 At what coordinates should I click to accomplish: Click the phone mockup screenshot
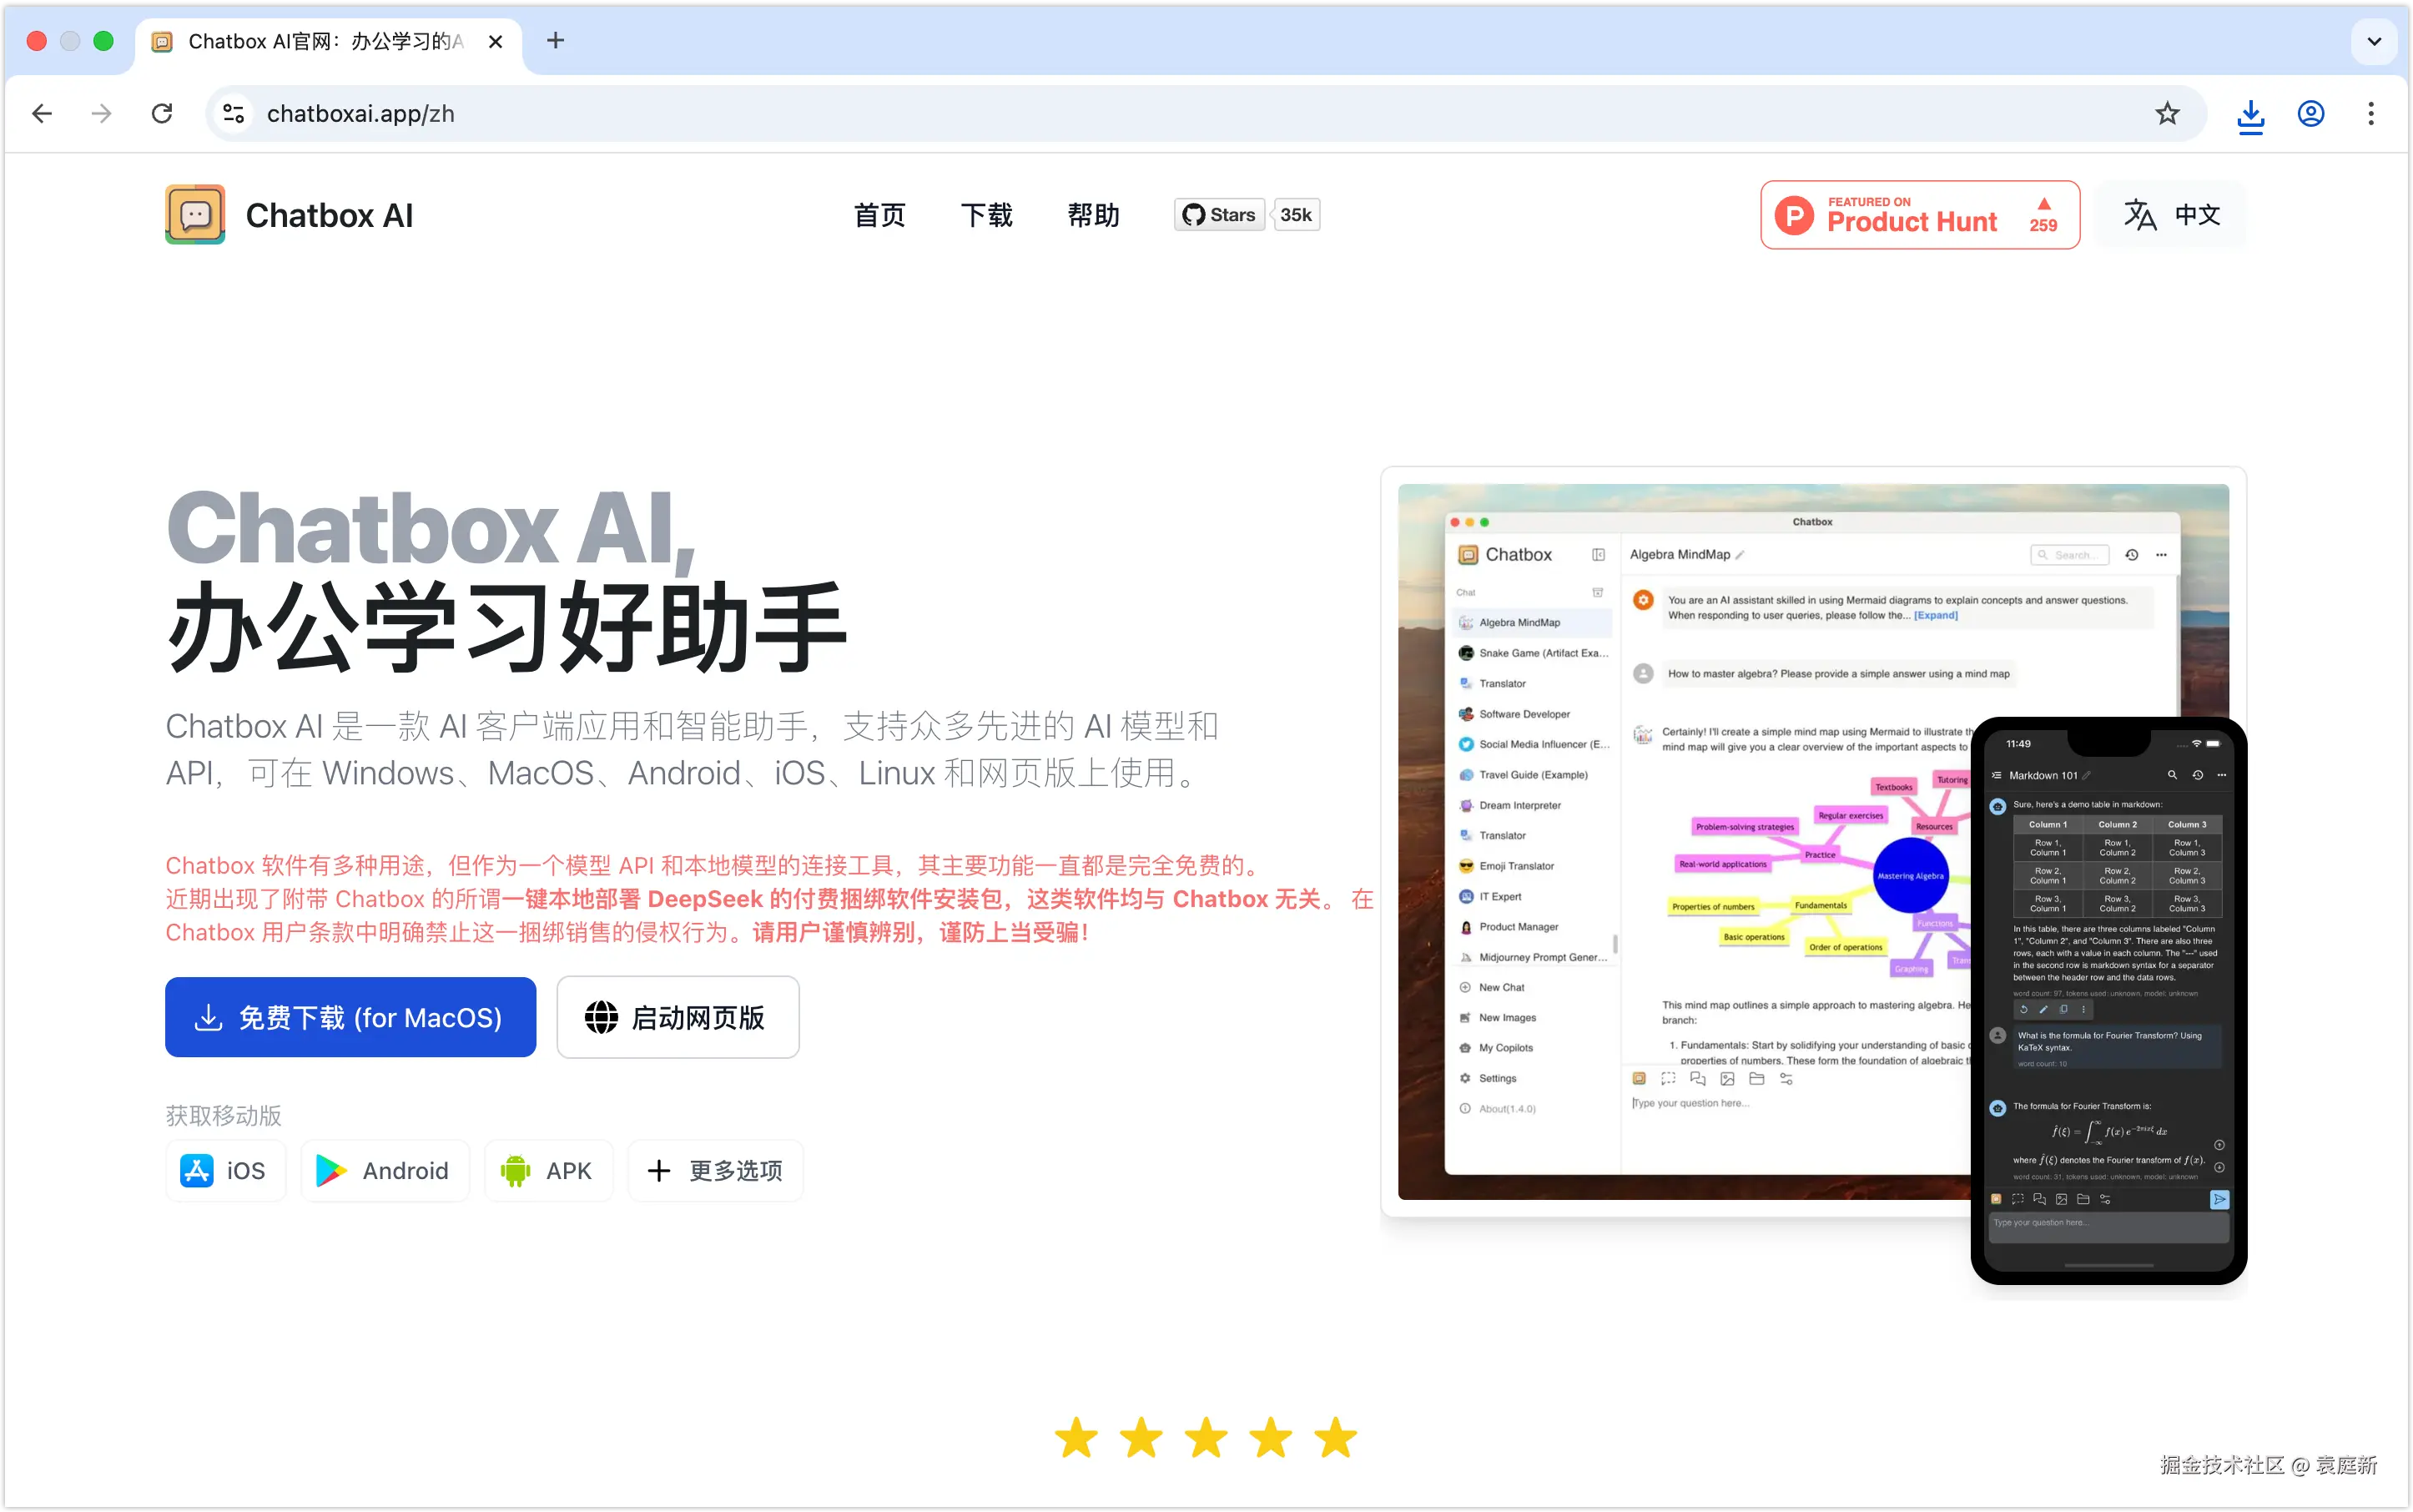pos(2108,1000)
